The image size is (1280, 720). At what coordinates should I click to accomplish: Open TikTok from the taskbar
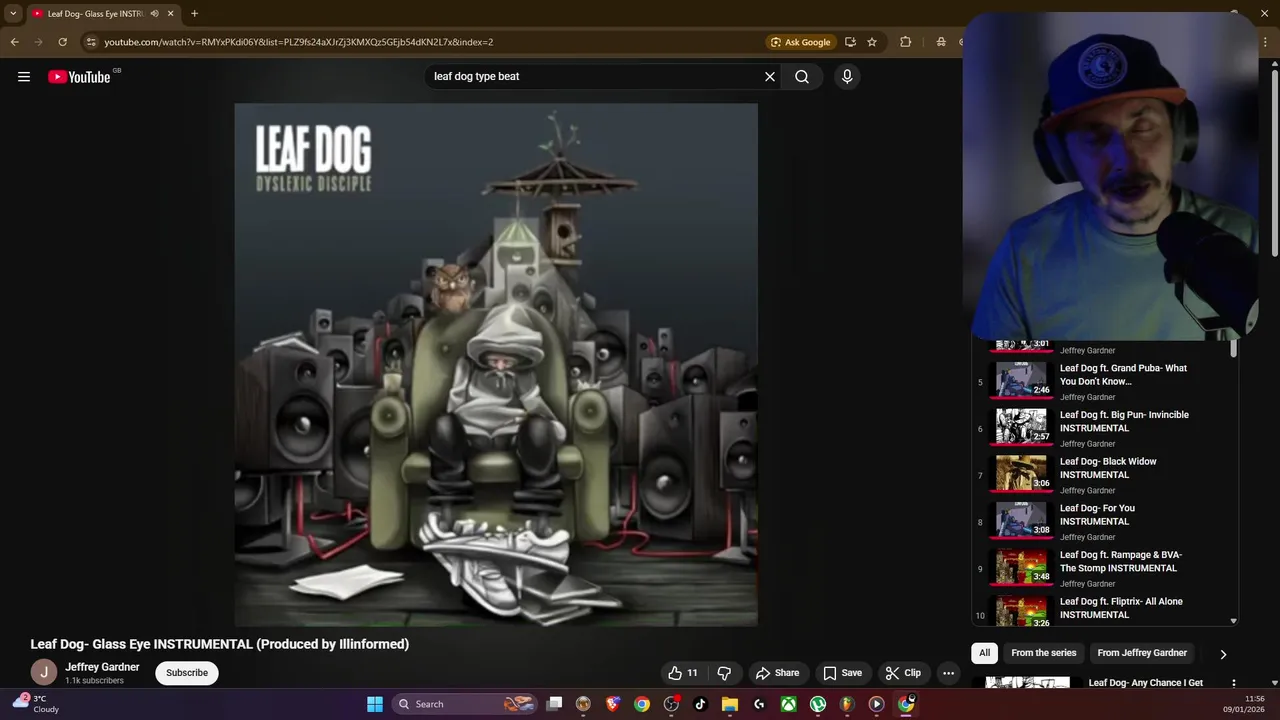pos(700,704)
